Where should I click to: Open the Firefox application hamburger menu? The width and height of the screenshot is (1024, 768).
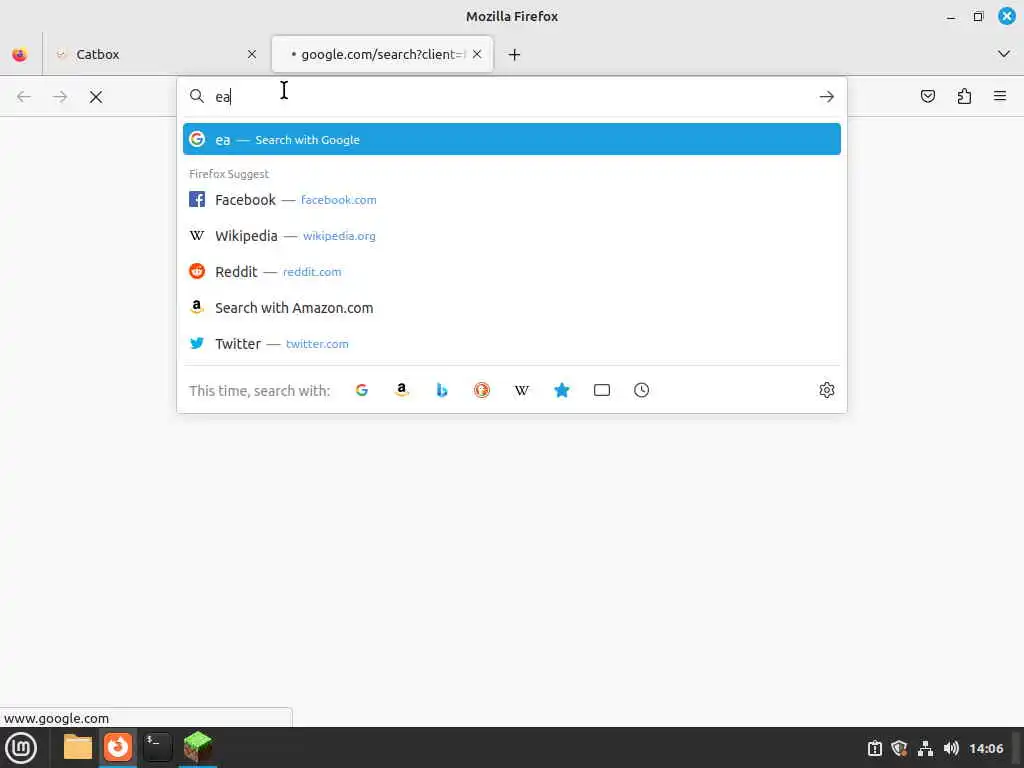click(1000, 97)
